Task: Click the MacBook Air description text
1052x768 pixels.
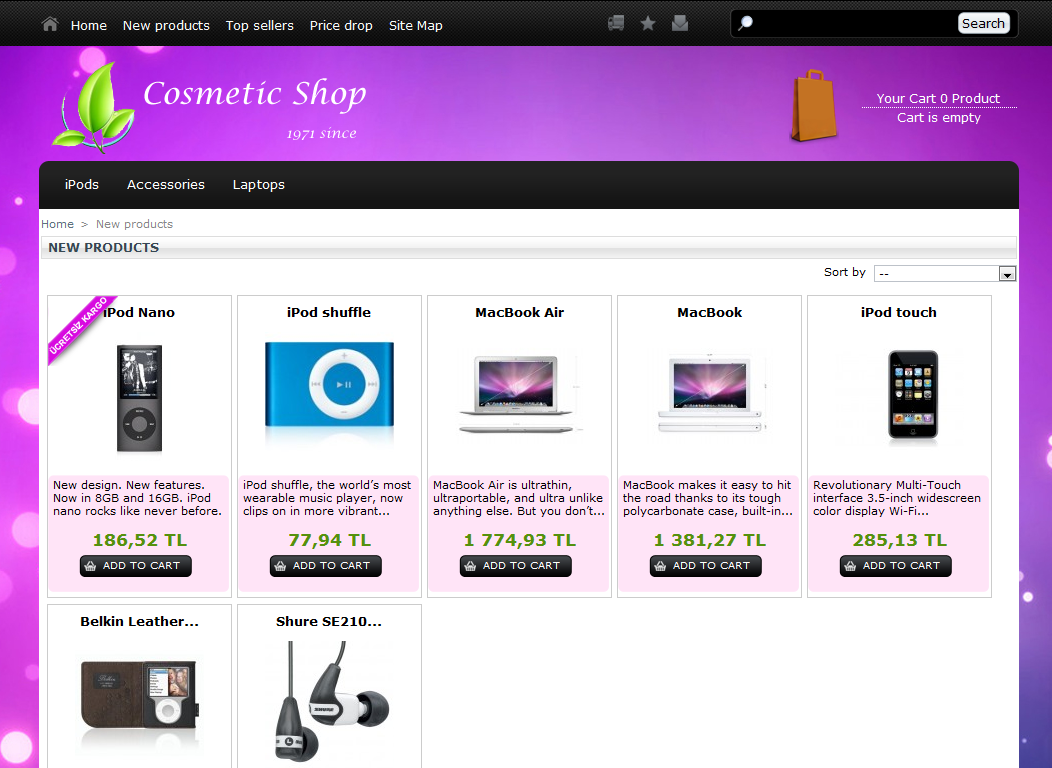Action: pos(519,498)
